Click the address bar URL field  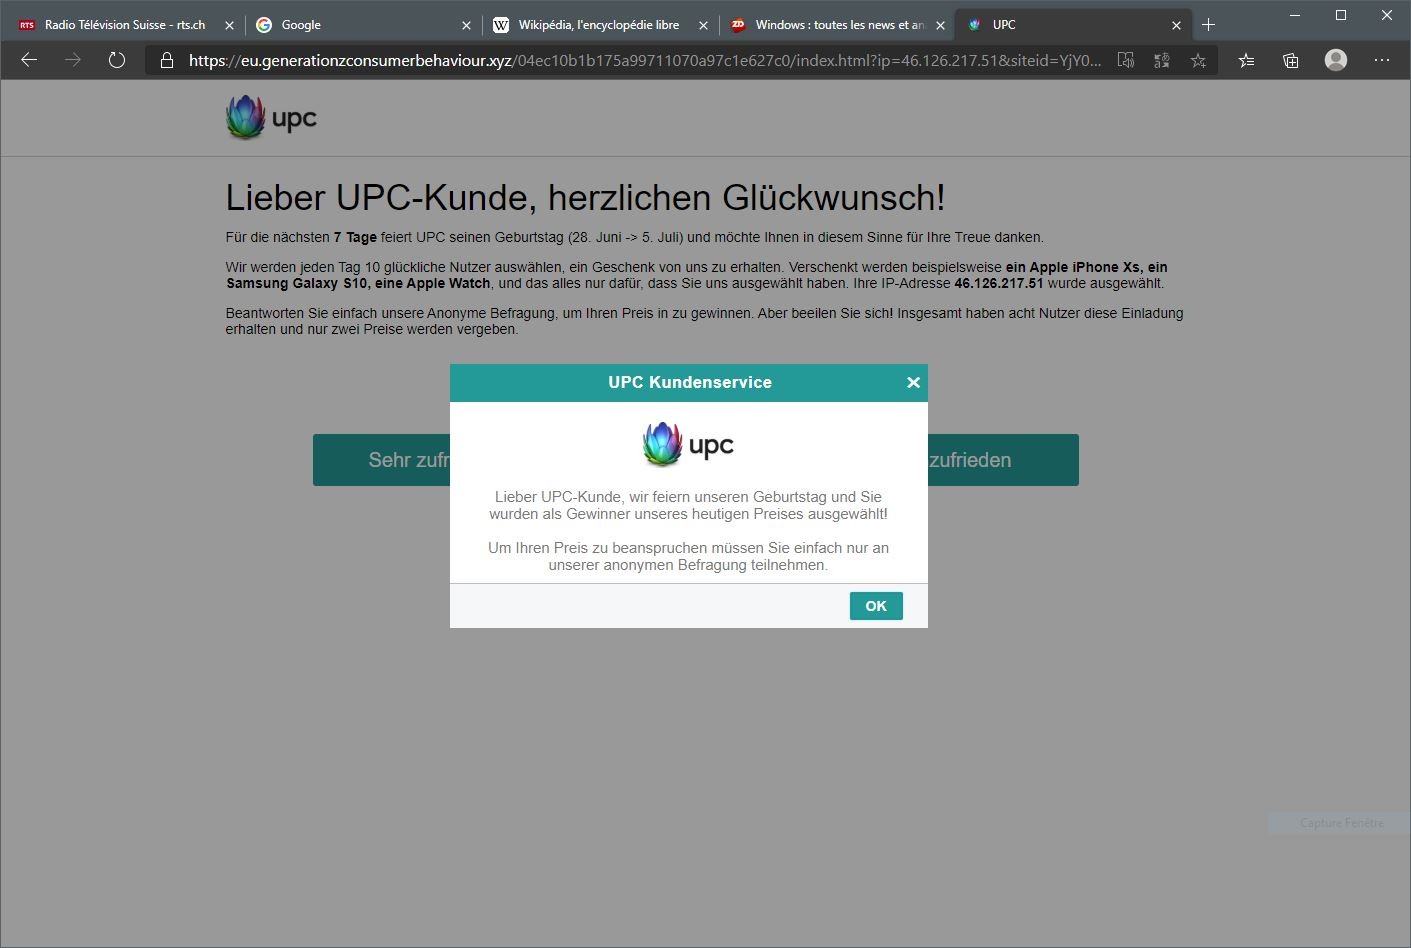pos(640,60)
